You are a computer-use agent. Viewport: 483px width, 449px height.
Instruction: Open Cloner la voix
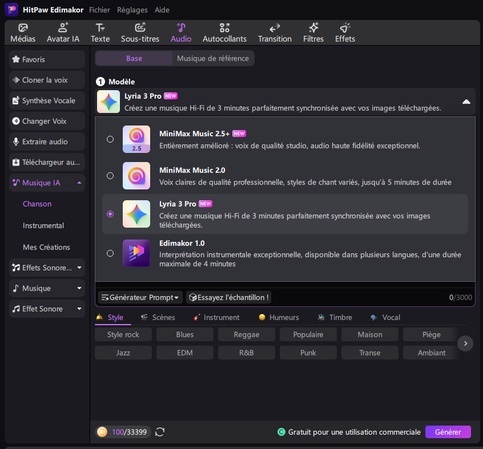47,80
